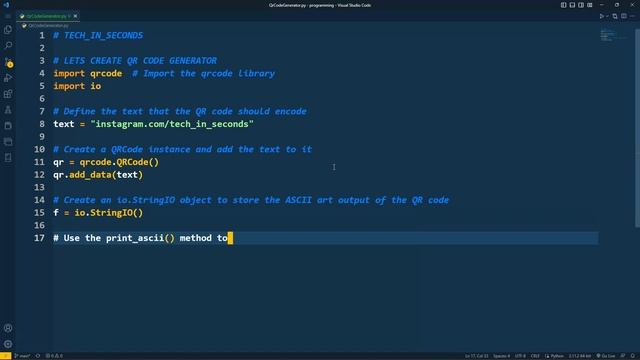Toggle the secondary side bar layout button
The image size is (640, 360).
[581, 5]
